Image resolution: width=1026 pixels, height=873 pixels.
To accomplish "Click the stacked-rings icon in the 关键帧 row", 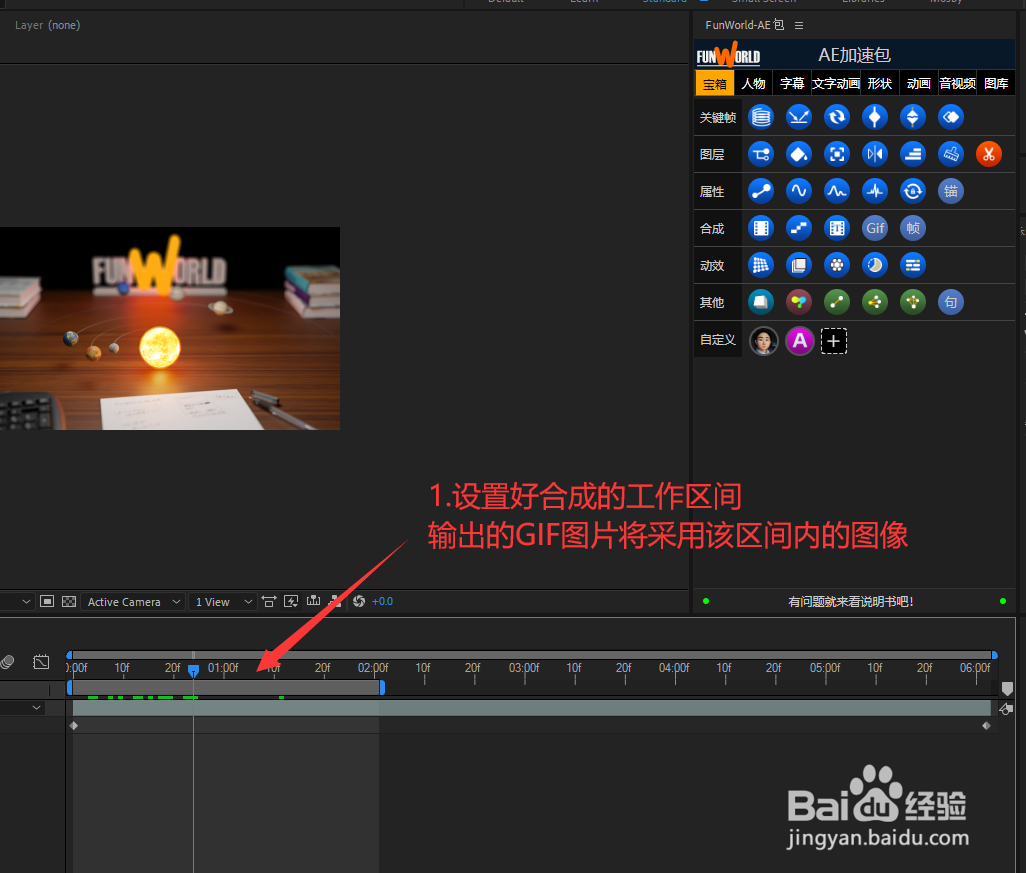I will point(760,117).
